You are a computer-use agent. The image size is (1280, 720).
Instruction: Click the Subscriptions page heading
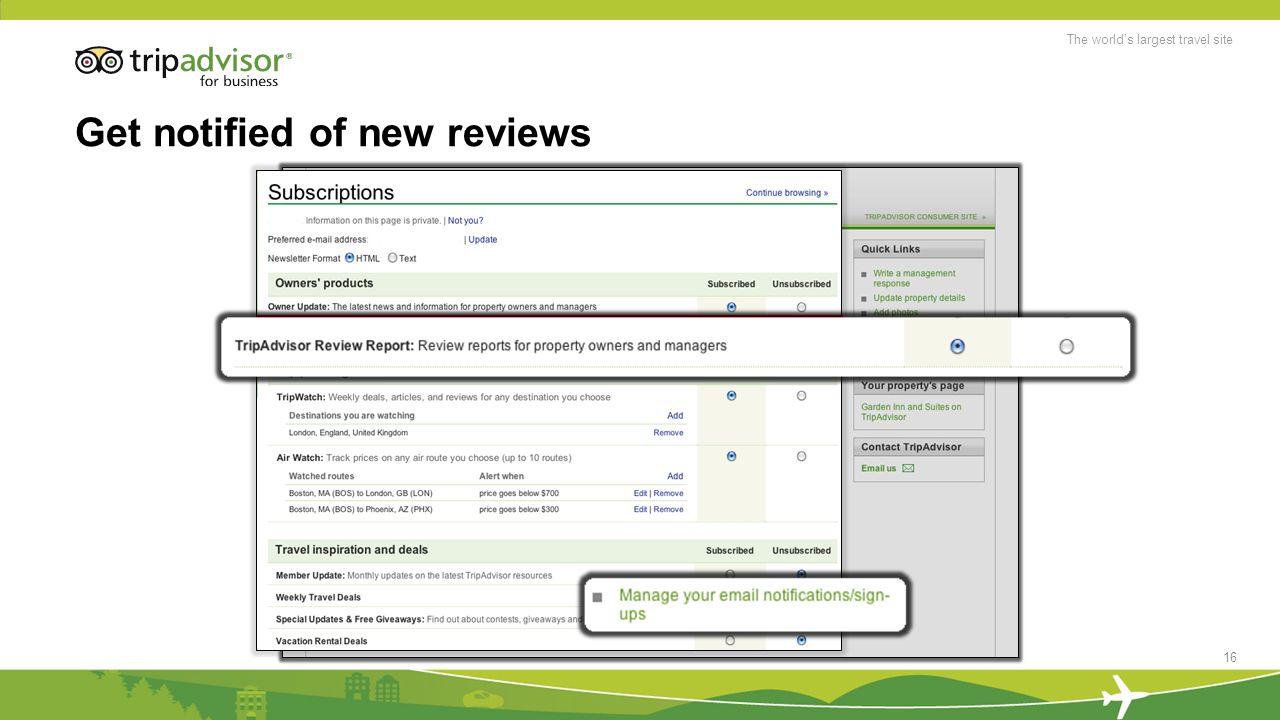[x=331, y=192]
